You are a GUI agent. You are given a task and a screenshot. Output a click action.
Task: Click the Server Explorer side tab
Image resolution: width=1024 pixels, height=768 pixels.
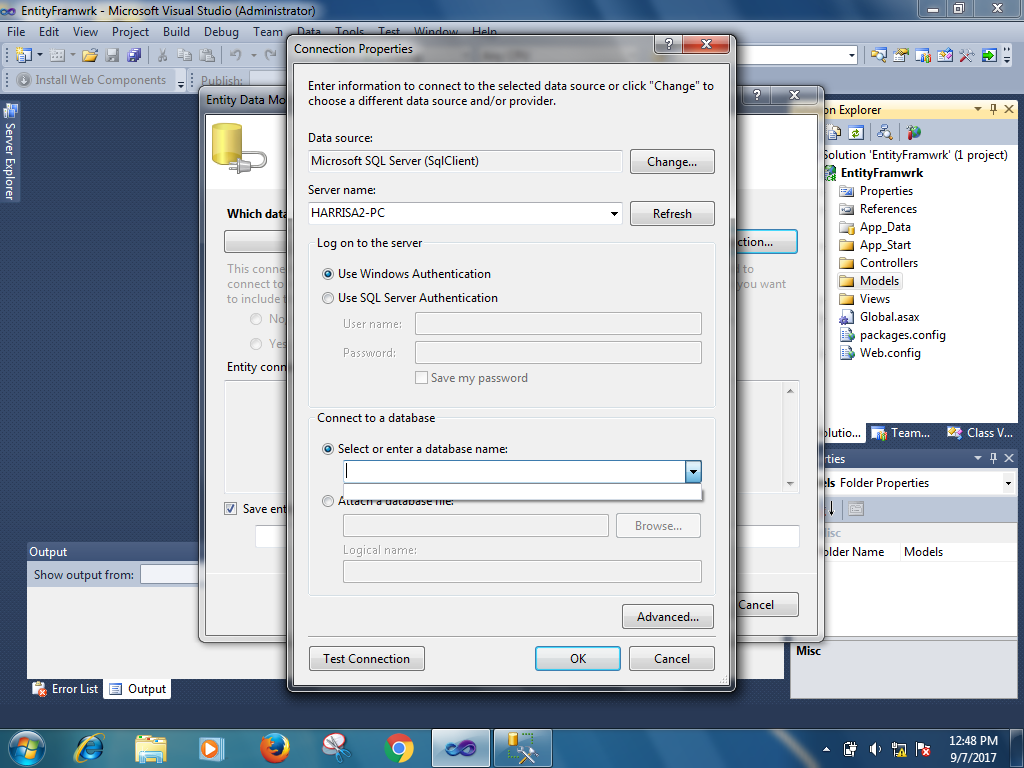[9, 152]
